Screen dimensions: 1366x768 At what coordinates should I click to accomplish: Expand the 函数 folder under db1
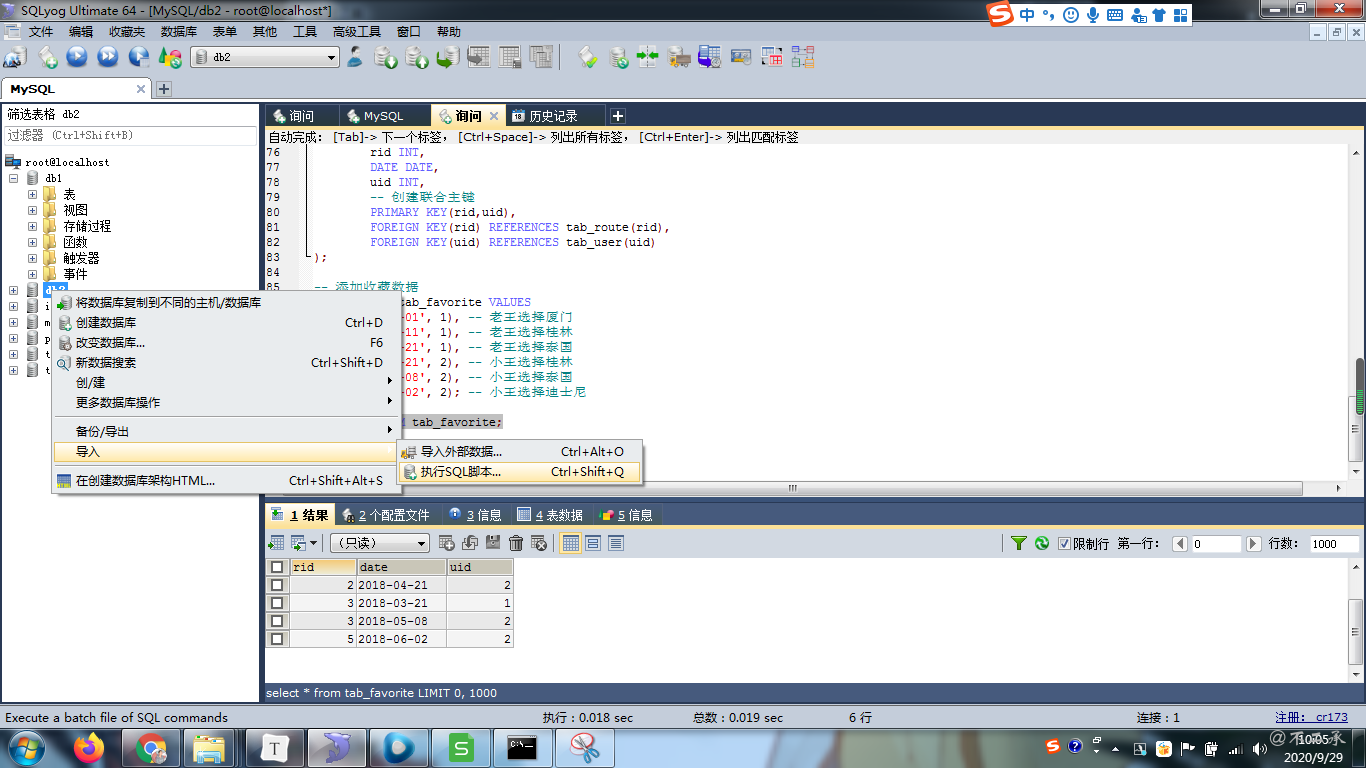[32, 242]
